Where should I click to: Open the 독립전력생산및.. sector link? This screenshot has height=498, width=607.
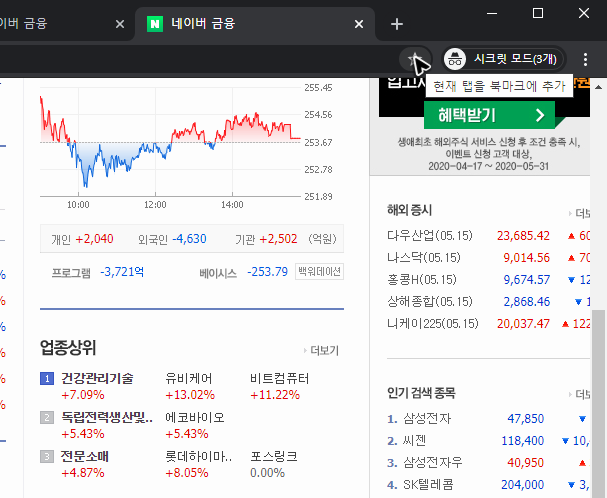(107, 417)
